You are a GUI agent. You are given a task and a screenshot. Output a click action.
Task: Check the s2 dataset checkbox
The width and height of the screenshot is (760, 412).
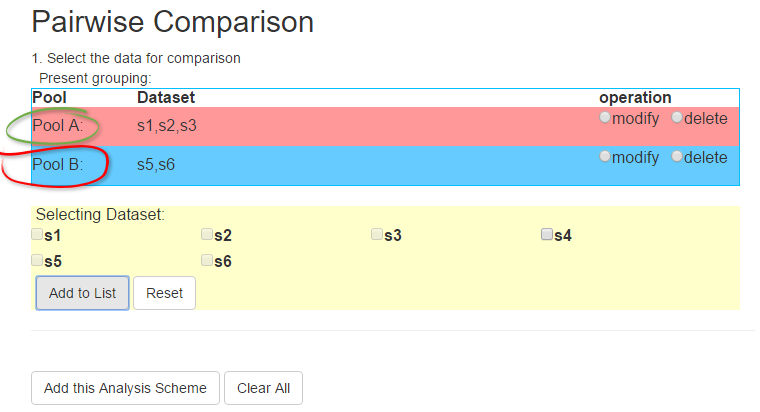click(207, 235)
